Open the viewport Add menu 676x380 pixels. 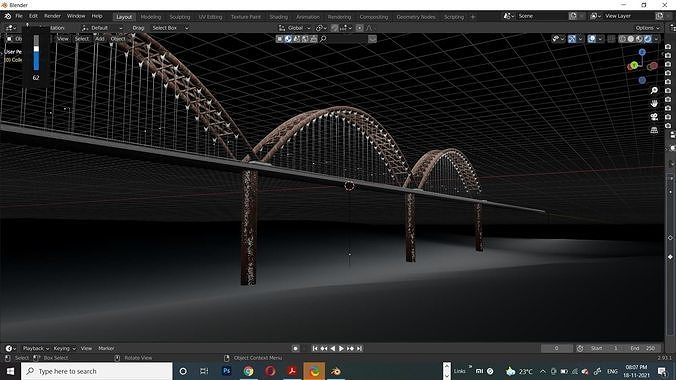coord(100,39)
